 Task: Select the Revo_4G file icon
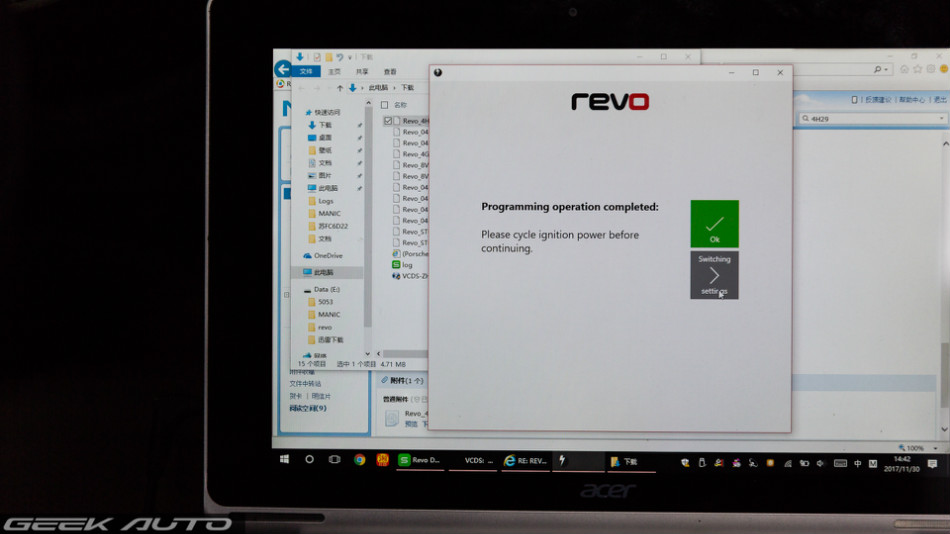[x=396, y=154]
